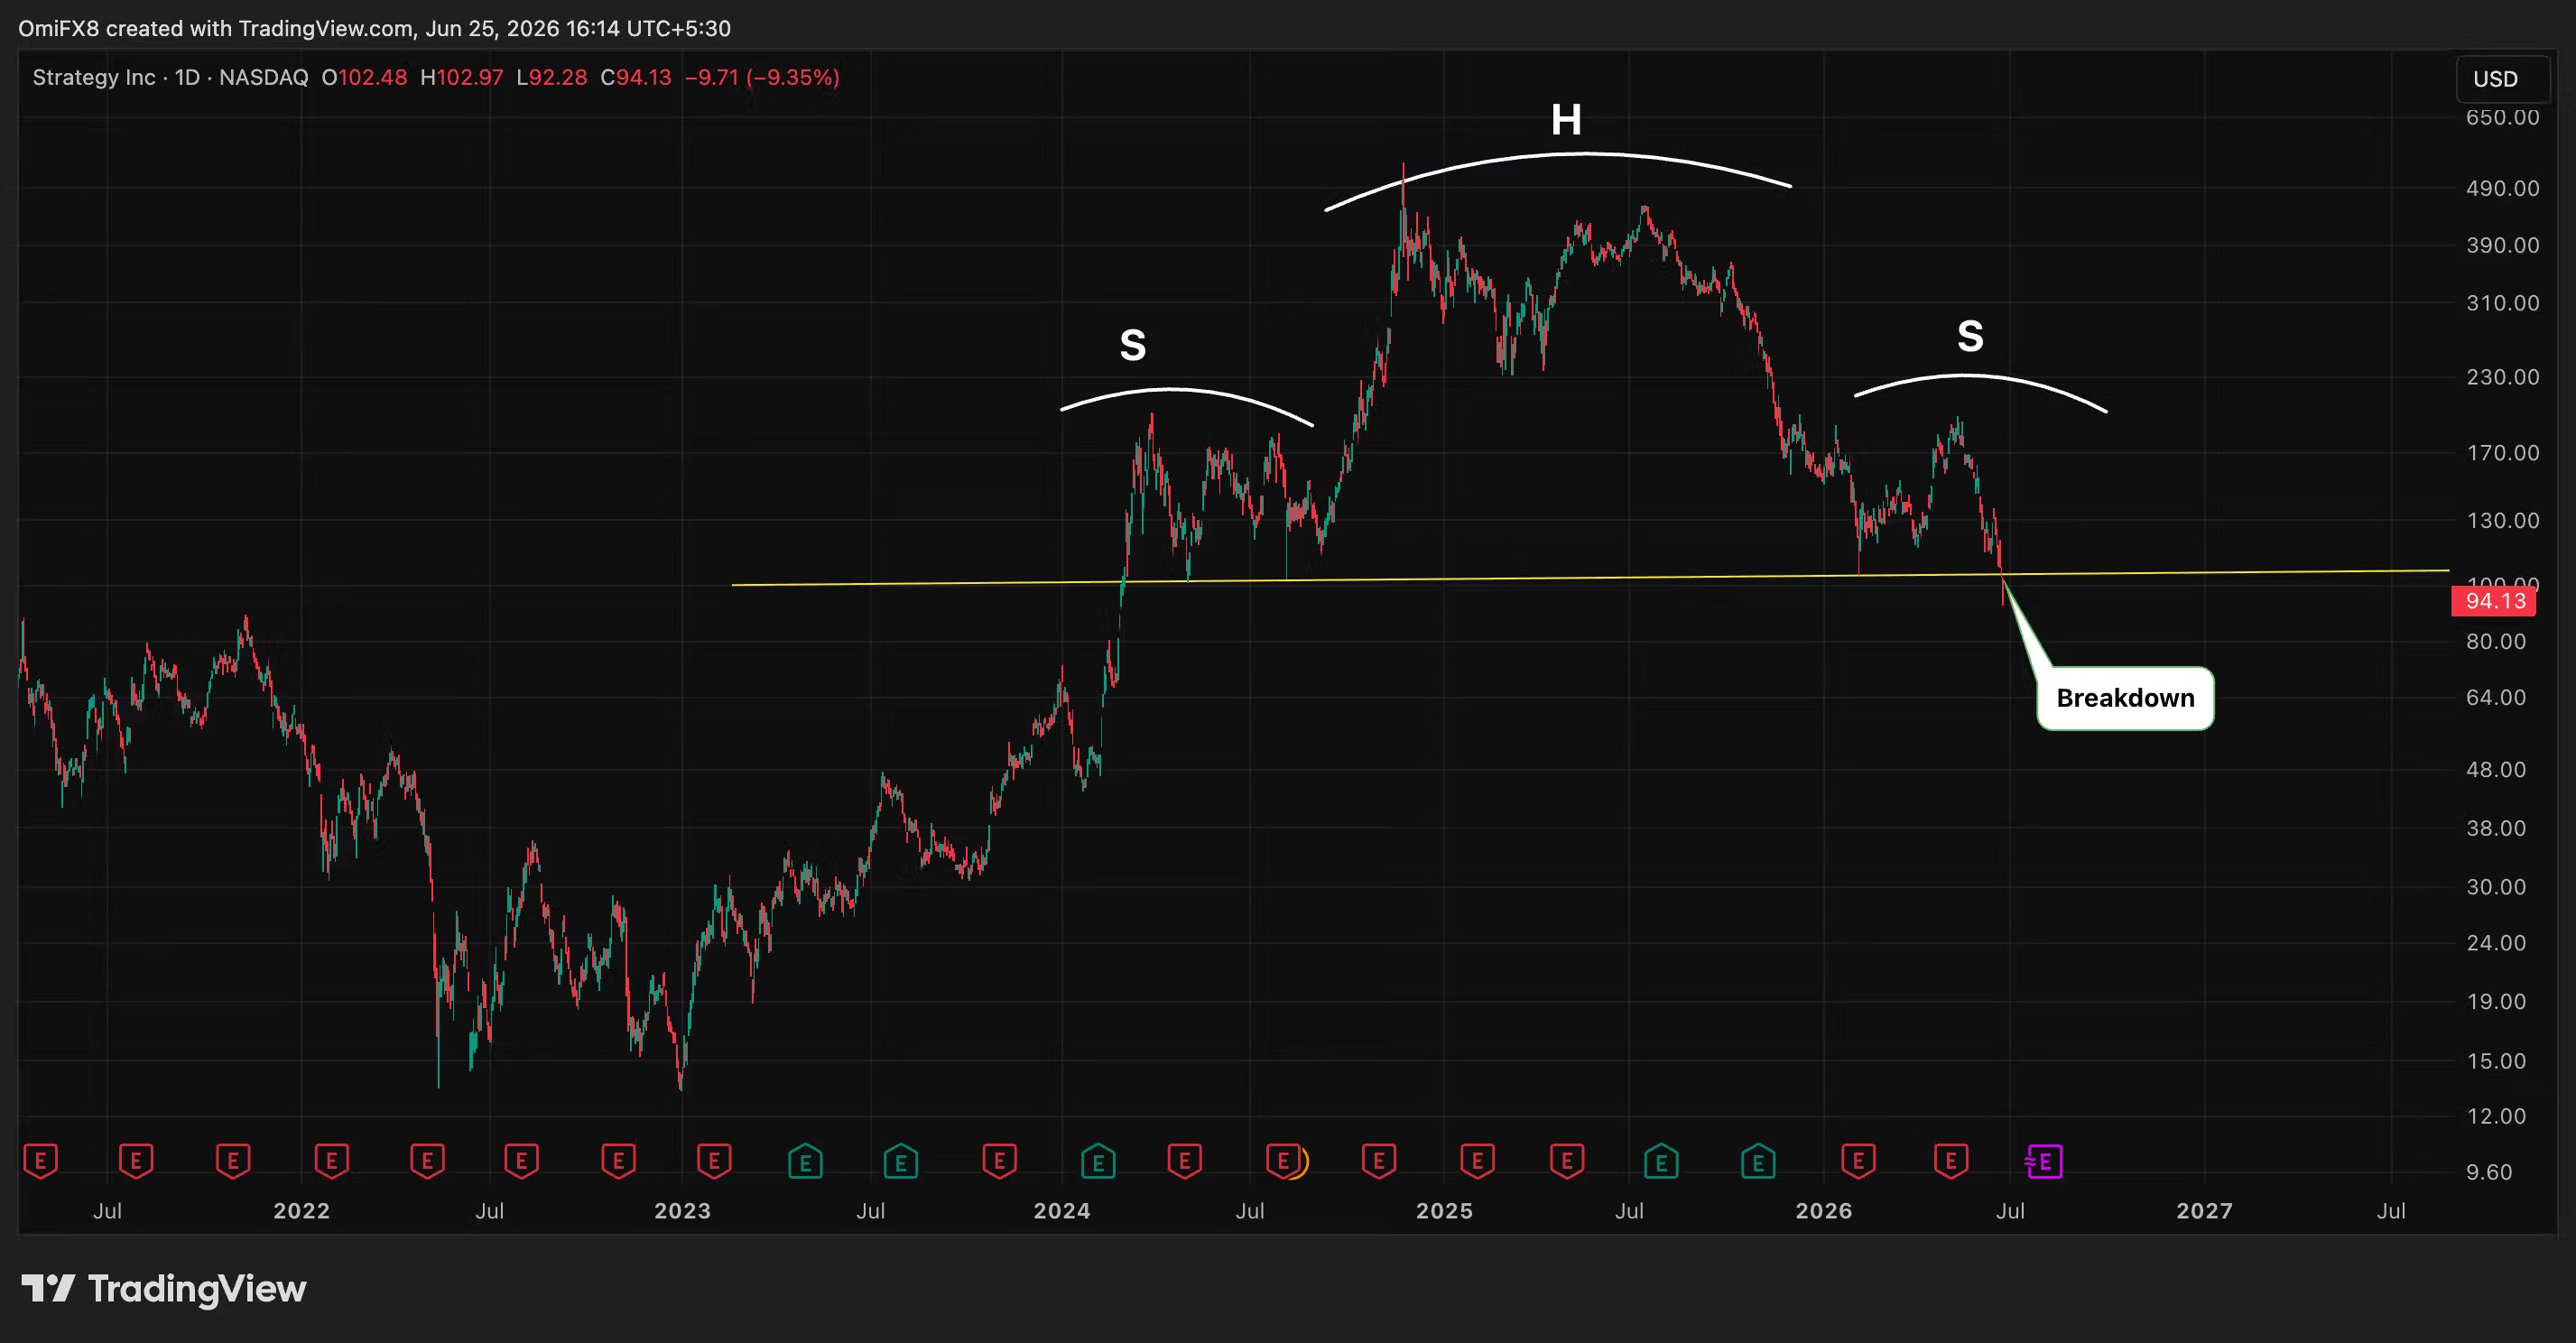The image size is (2576, 1343).
Task: Click the 19.00 price axis label
Action: (x=2496, y=1002)
